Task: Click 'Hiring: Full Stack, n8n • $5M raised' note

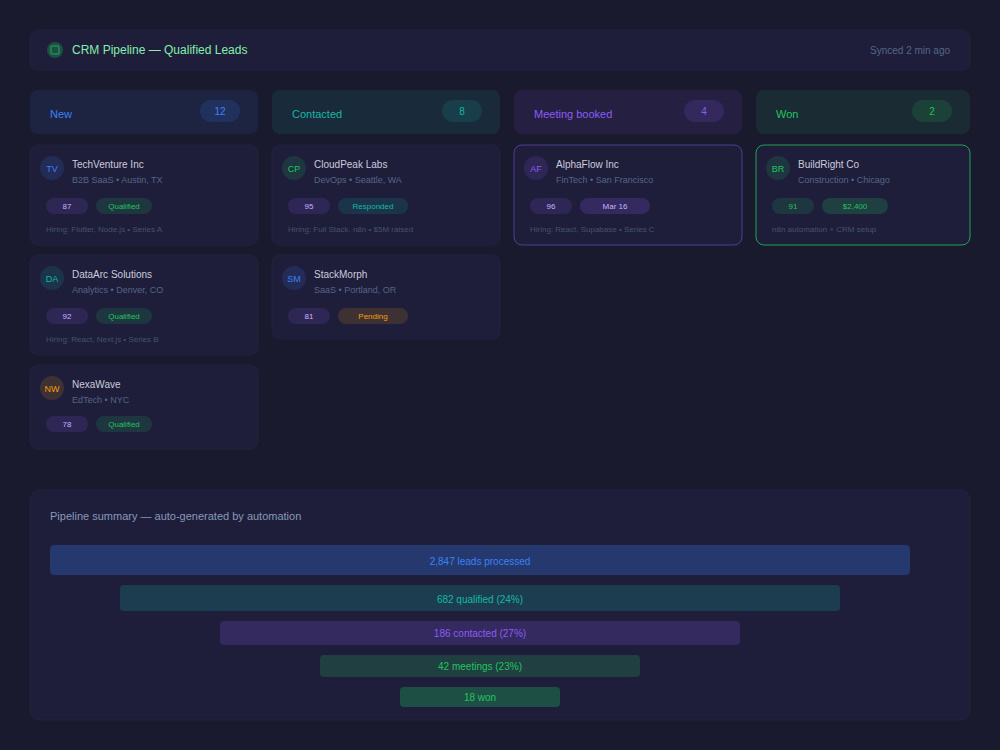Action: pyautogui.click(x=350, y=230)
